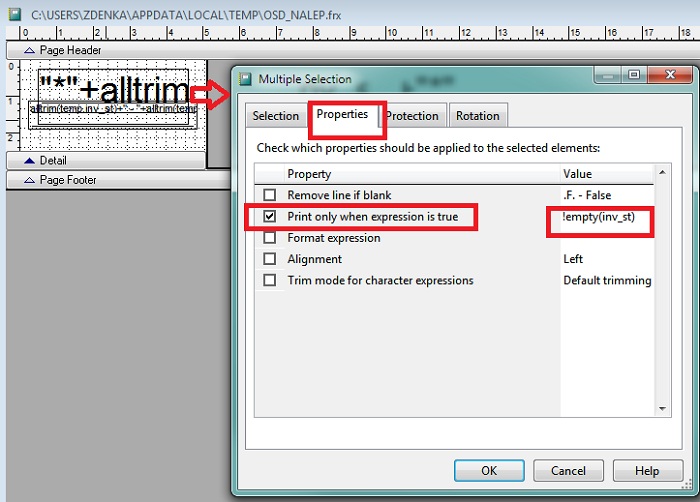Select the "*"+alltrim field in Page Header

tap(113, 89)
